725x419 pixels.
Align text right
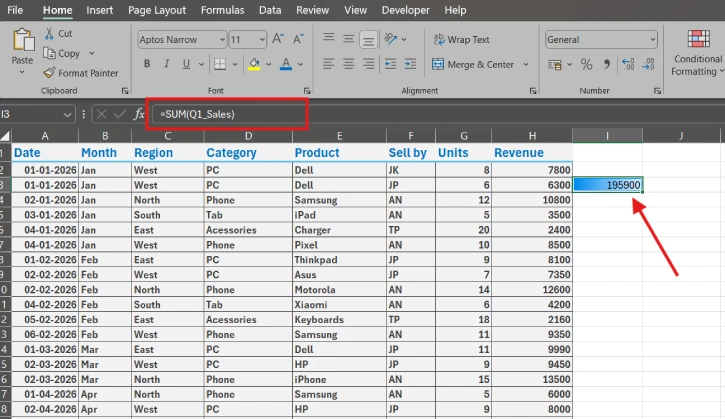[369, 64]
